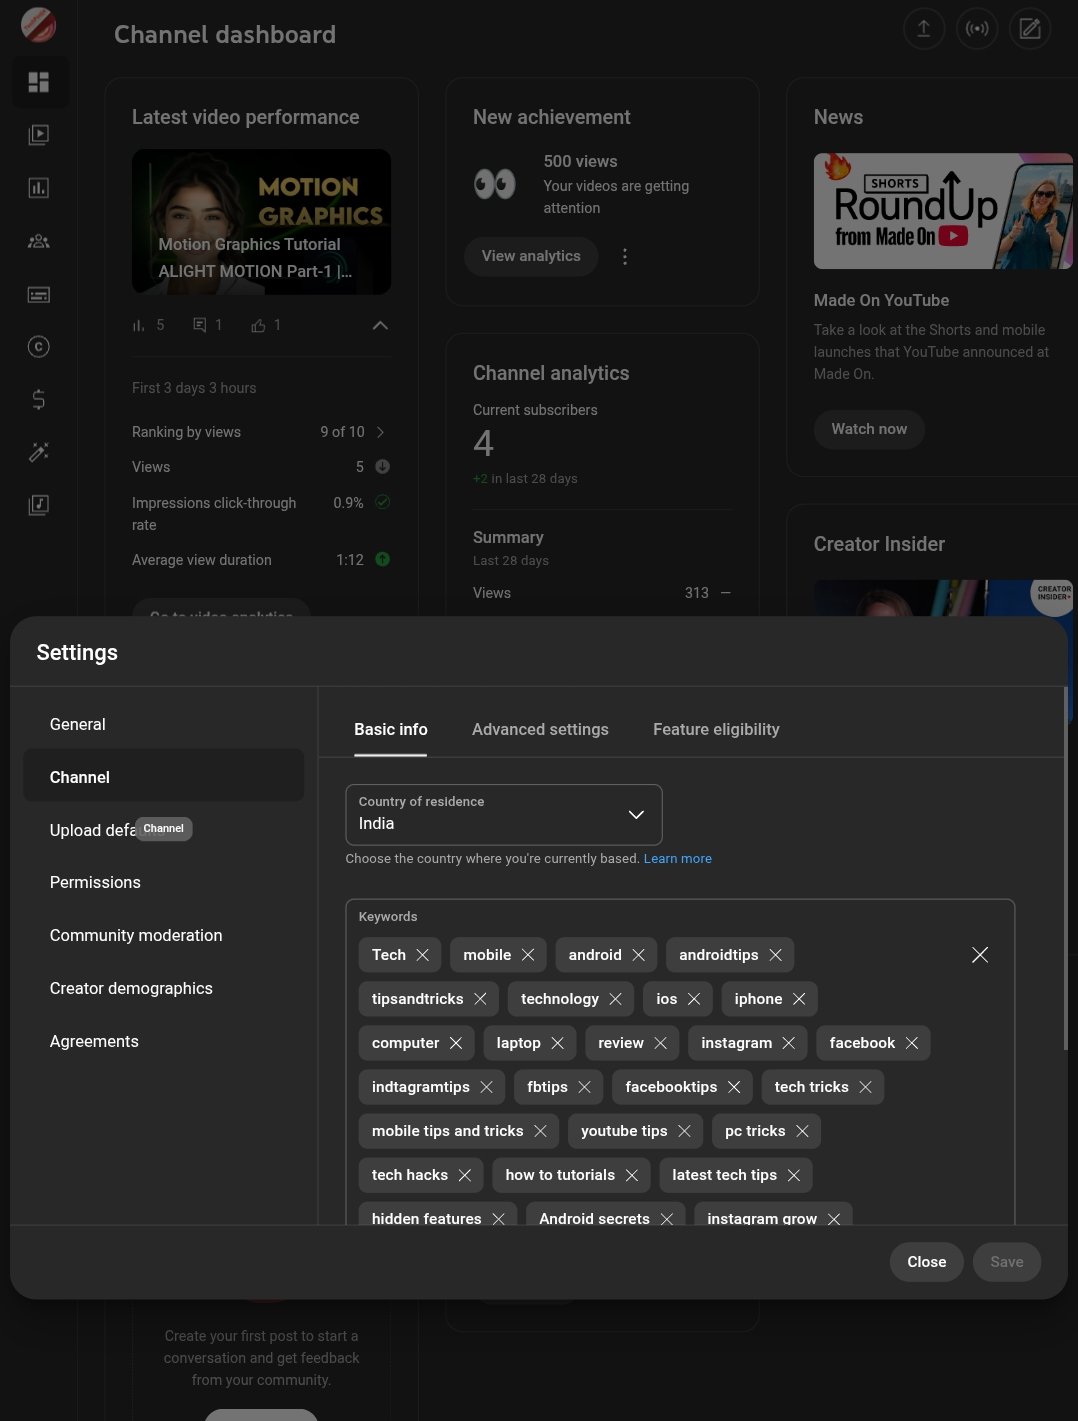Open the Content section in the sidebar
Viewport: 1078px width, 1421px height.
tap(38, 134)
